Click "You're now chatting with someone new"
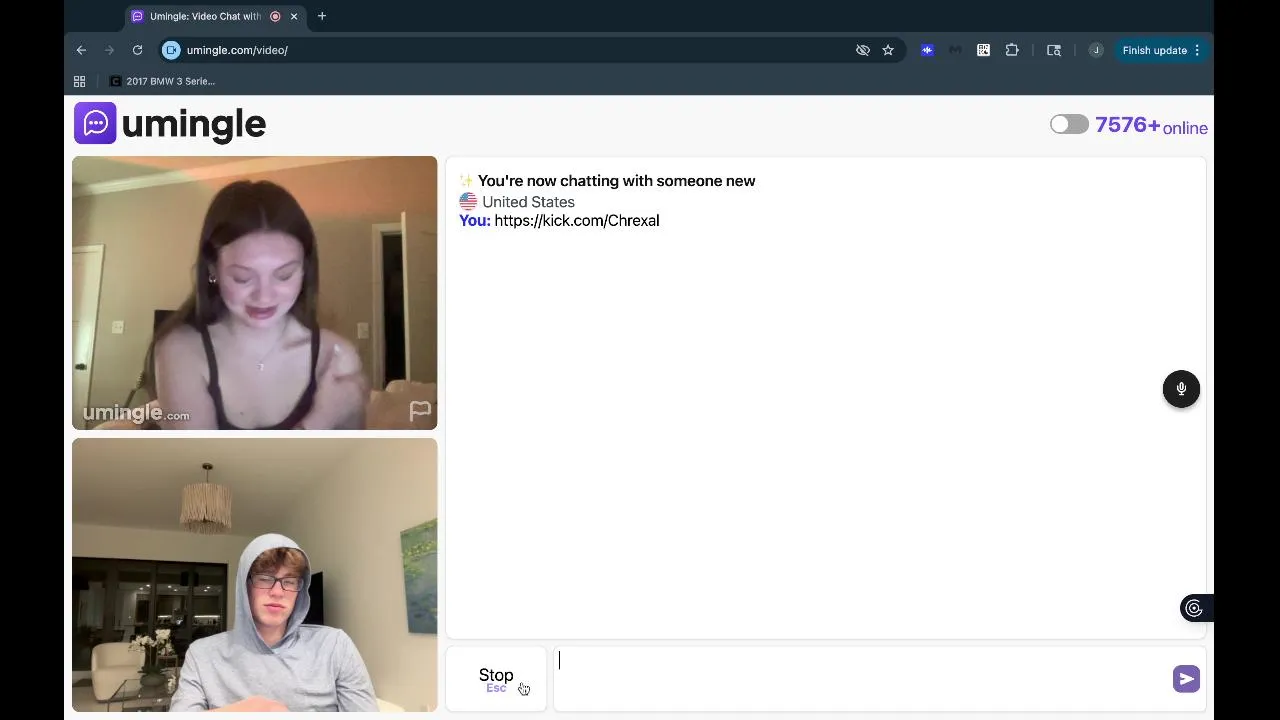The image size is (1280, 720). [x=616, y=181]
